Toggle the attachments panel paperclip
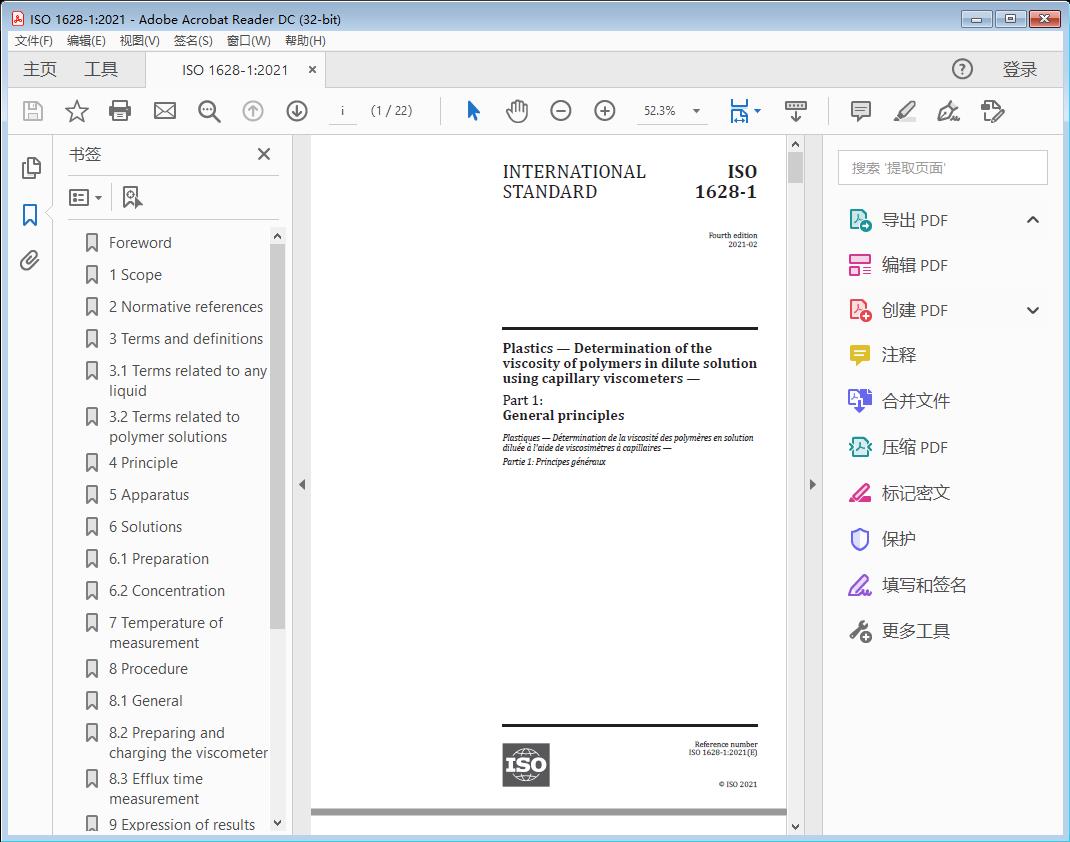The image size is (1070, 842). pyautogui.click(x=30, y=261)
